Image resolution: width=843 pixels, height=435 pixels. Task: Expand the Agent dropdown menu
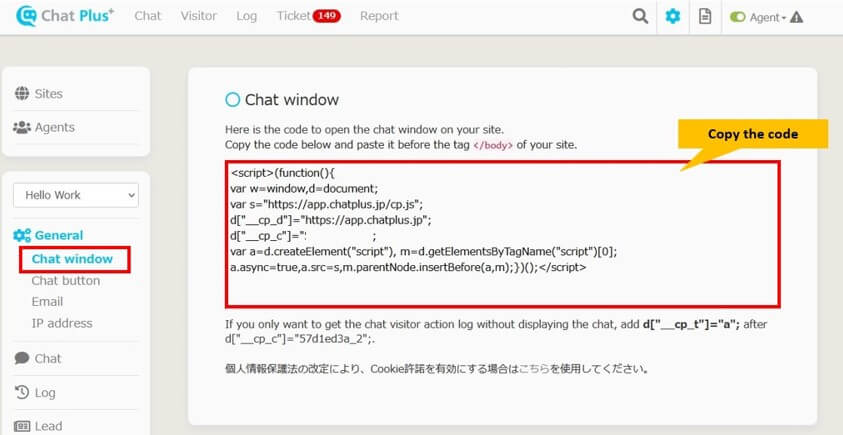pos(768,18)
